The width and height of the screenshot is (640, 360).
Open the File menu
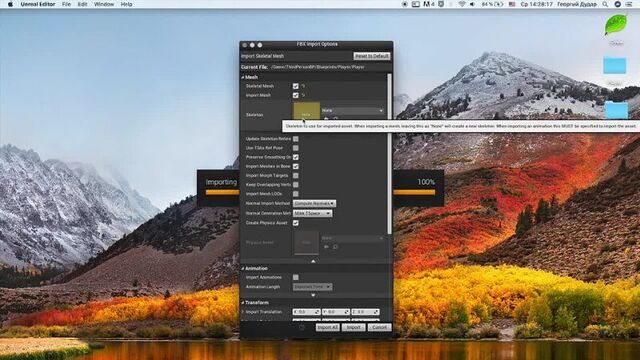coord(66,4)
